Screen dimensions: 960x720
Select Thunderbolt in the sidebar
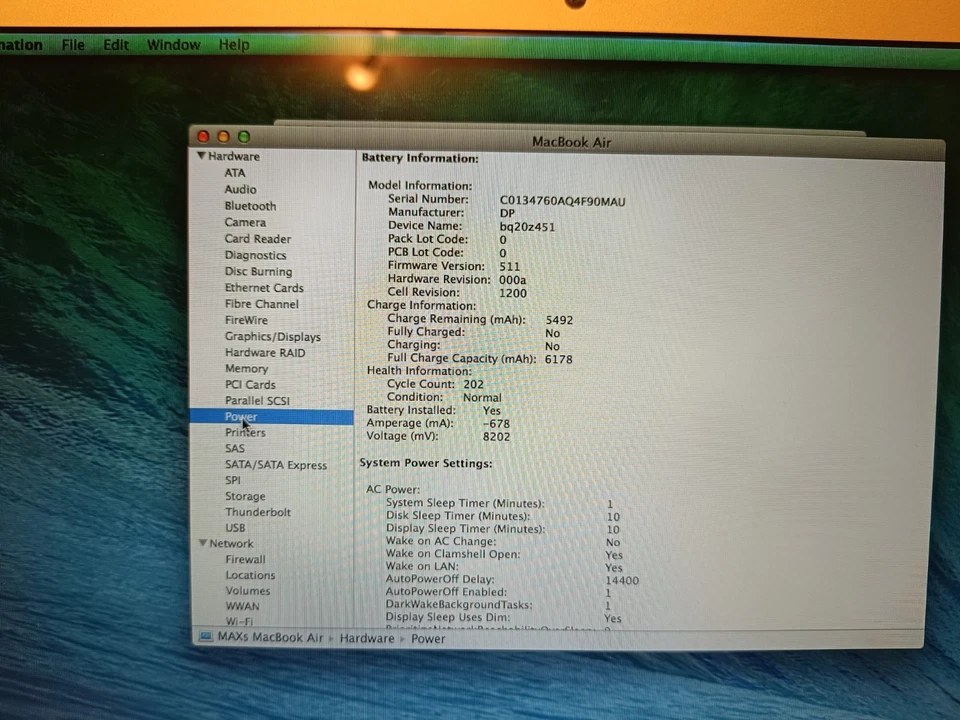click(258, 511)
